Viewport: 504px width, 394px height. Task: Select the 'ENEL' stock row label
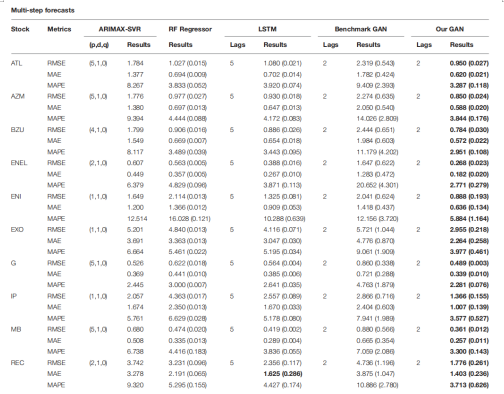pos(19,163)
